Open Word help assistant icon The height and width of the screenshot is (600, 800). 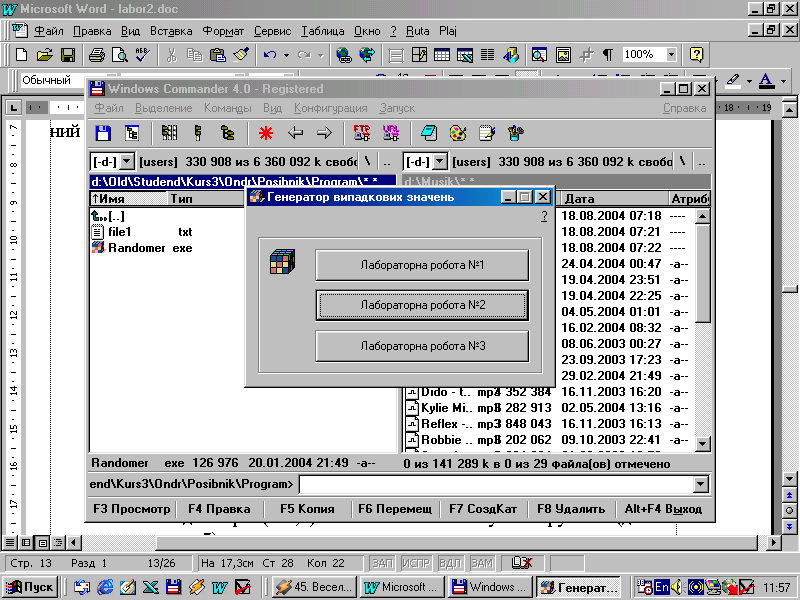pos(696,54)
